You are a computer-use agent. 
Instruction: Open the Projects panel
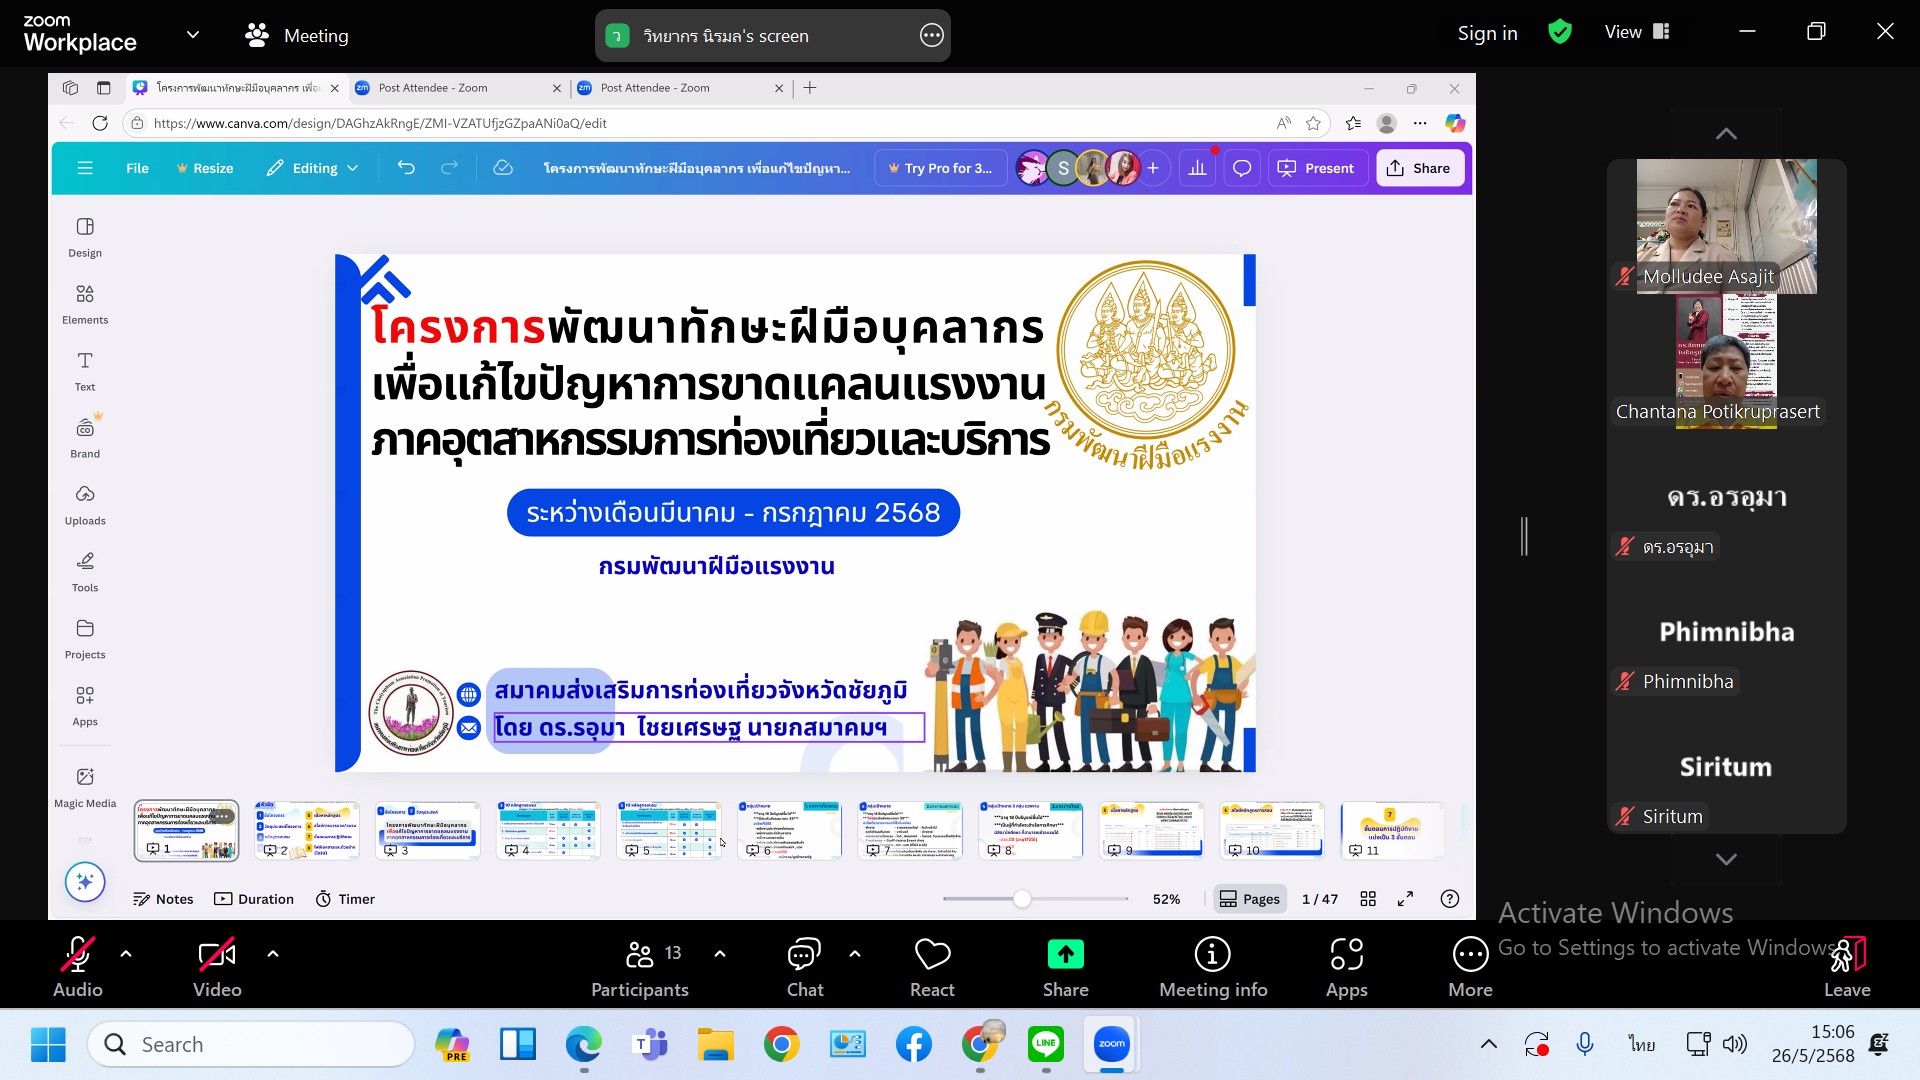(x=85, y=640)
